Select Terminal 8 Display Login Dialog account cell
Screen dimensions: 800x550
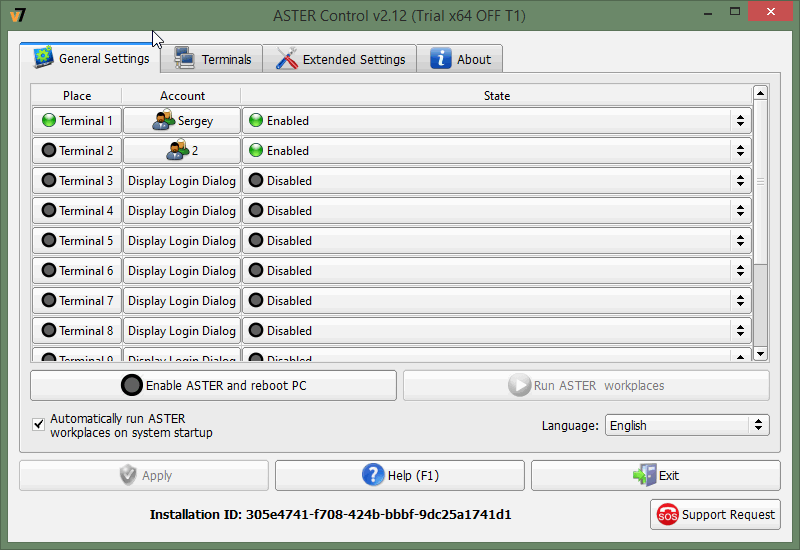[182, 331]
